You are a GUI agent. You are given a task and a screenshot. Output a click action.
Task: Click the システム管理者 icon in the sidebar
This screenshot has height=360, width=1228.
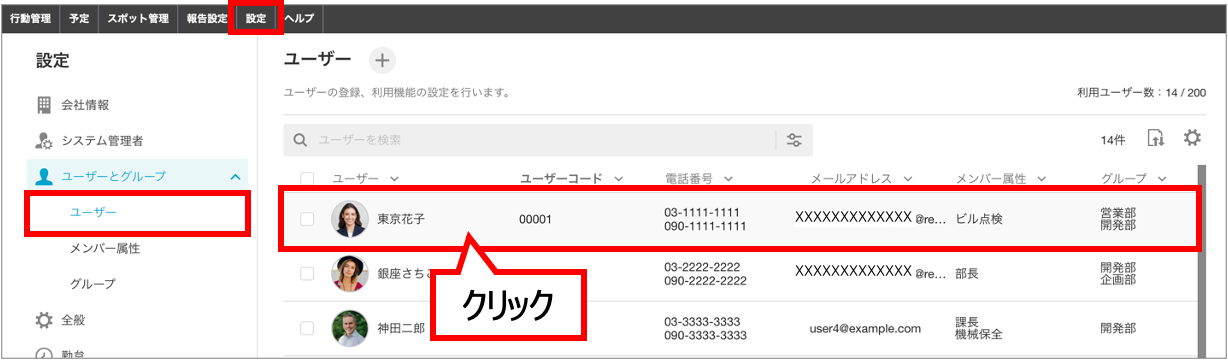[x=44, y=141]
